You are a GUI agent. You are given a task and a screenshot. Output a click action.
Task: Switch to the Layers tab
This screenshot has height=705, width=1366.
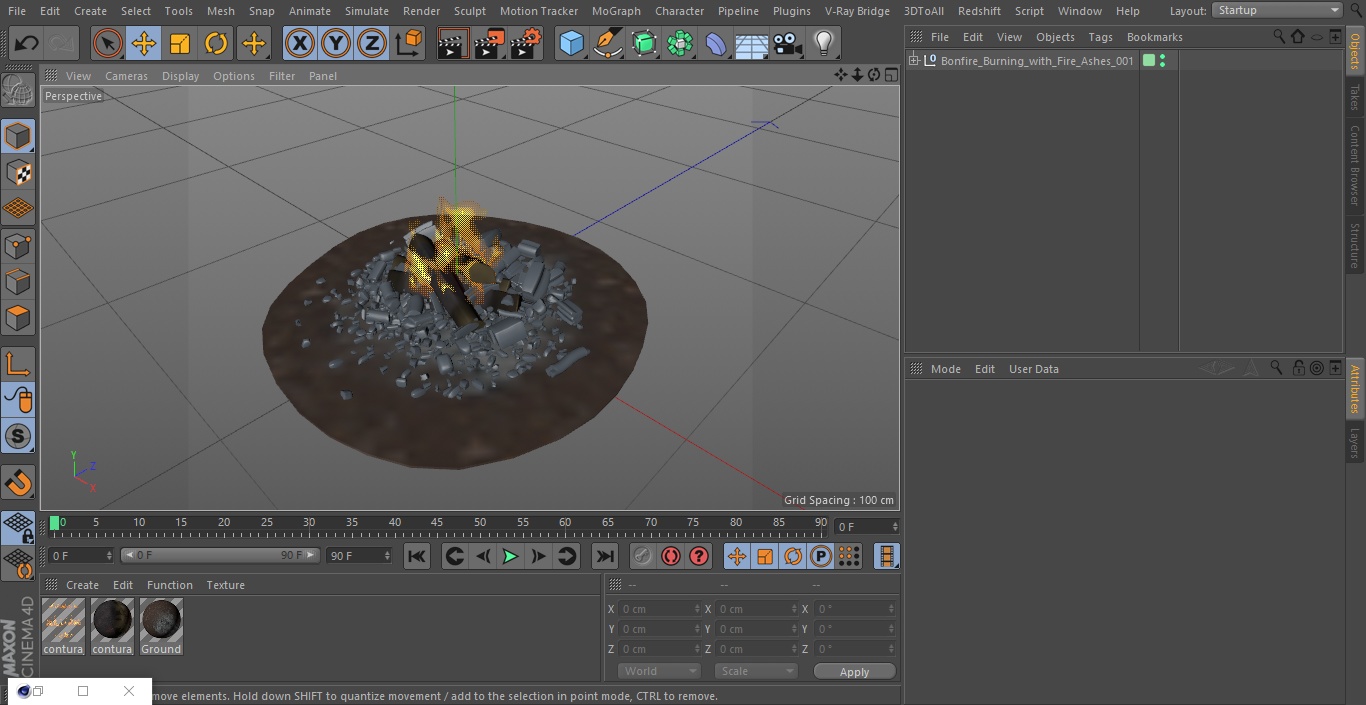pos(1355,443)
